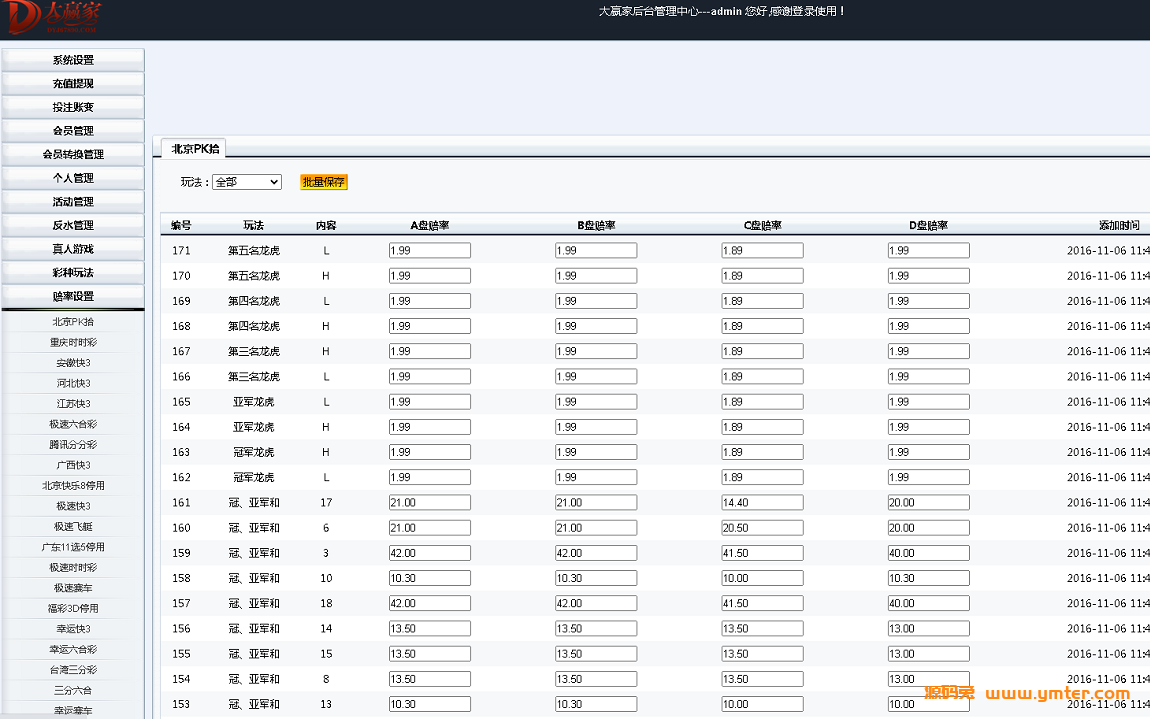Click 第三名龙虎 text in row 166
The width and height of the screenshot is (1150, 719).
coord(254,376)
